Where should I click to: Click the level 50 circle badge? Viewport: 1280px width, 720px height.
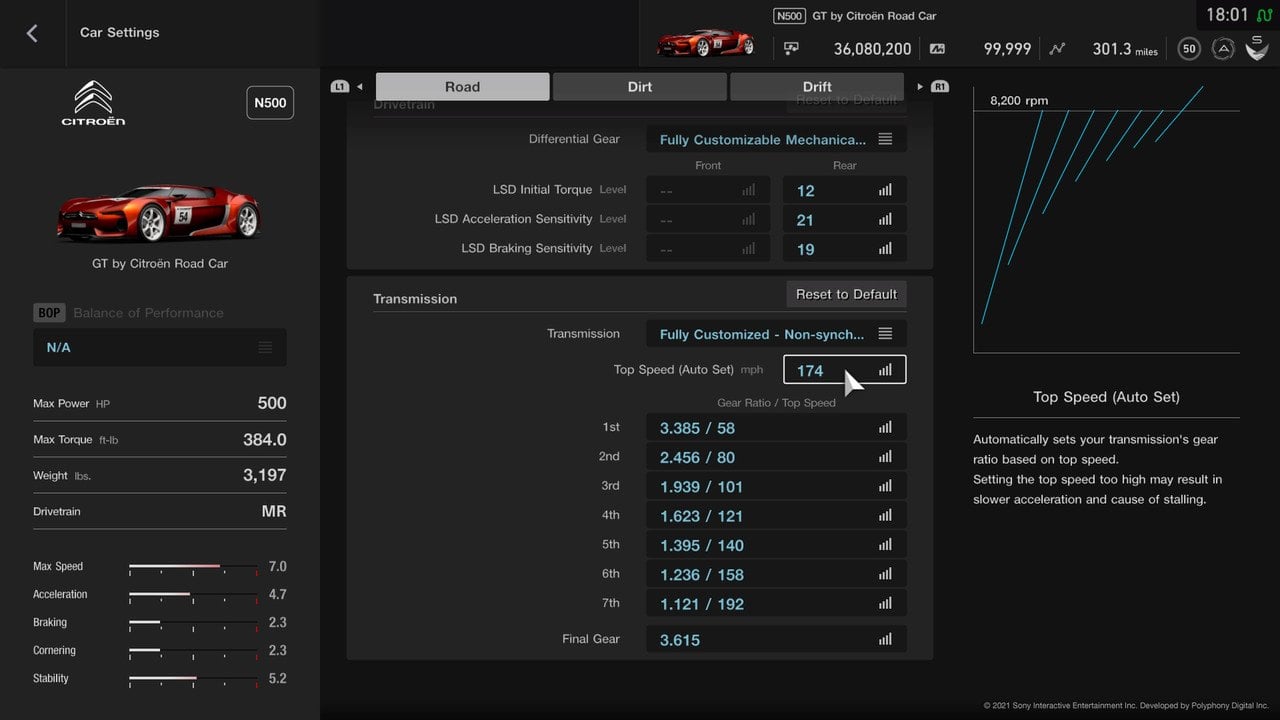coord(1189,48)
